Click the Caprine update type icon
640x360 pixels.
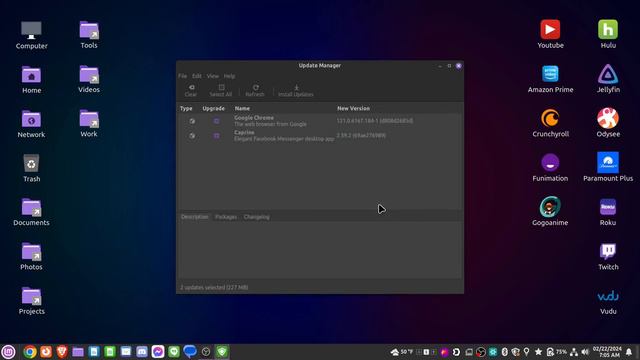192,136
